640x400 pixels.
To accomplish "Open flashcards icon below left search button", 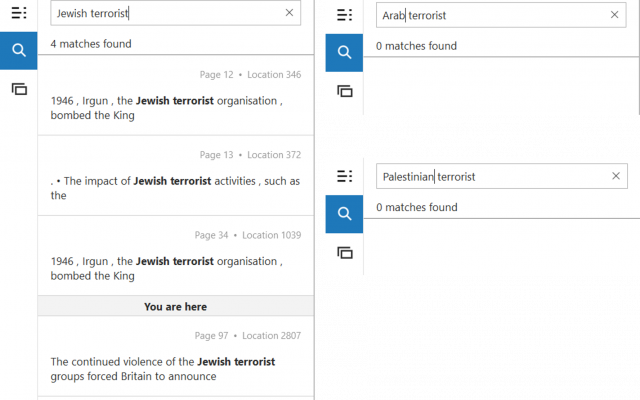I will click(x=19, y=89).
